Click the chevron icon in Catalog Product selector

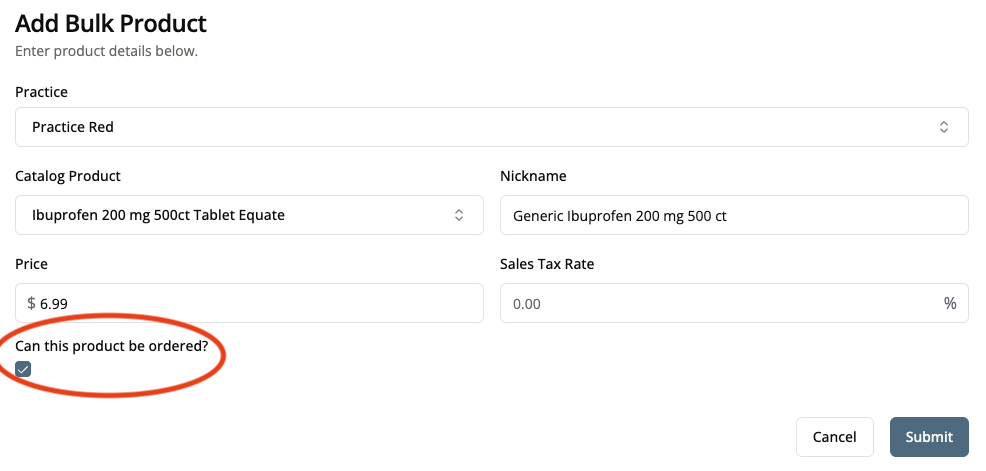pos(459,215)
